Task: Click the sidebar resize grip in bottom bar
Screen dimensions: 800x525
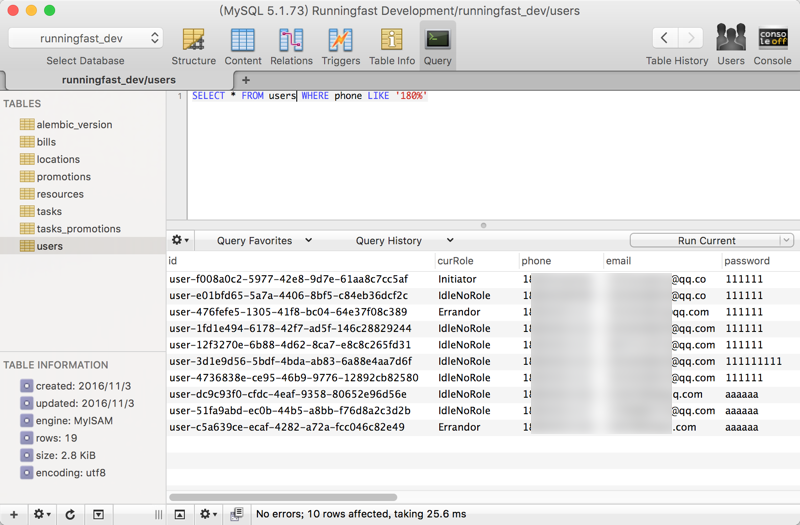Action: [159, 514]
